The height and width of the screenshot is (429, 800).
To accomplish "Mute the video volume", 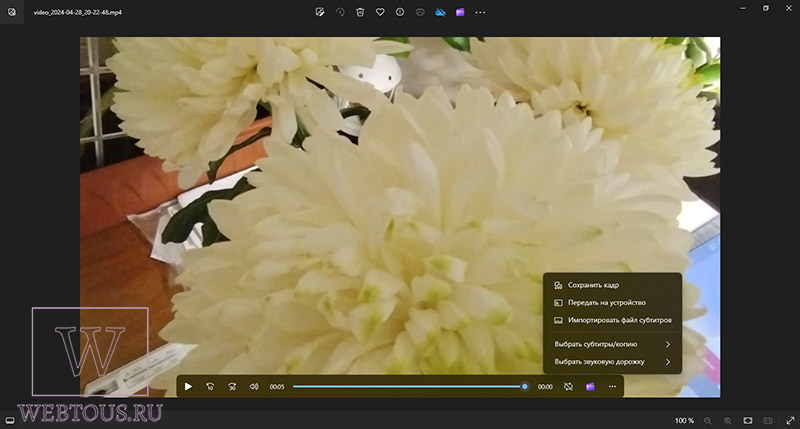I will (x=254, y=387).
